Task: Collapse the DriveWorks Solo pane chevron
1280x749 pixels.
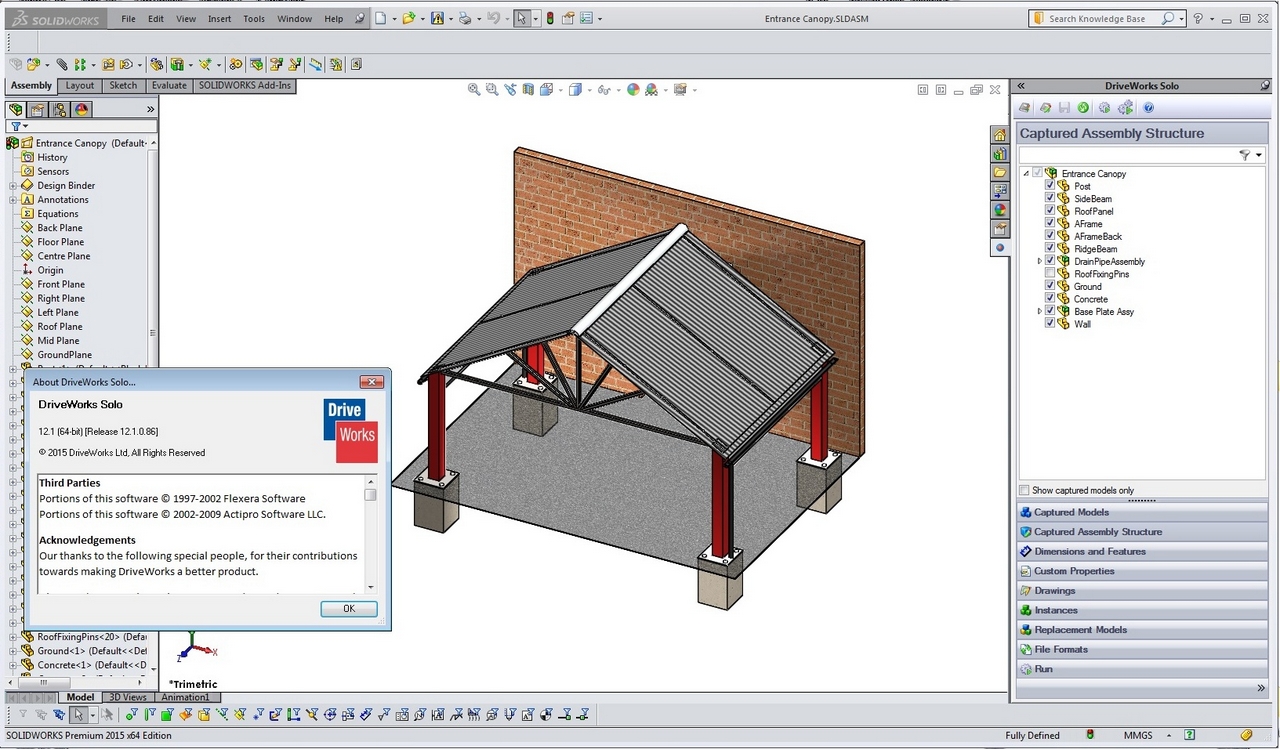Action: click(x=1021, y=85)
